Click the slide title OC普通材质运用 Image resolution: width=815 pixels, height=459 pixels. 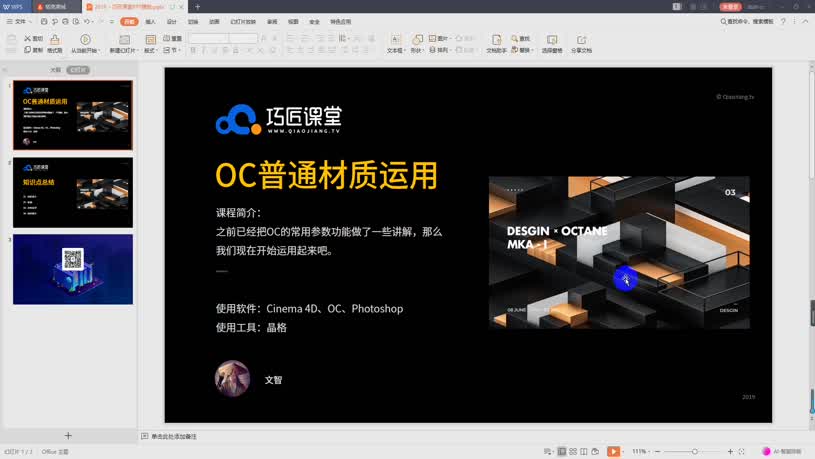[x=326, y=175]
